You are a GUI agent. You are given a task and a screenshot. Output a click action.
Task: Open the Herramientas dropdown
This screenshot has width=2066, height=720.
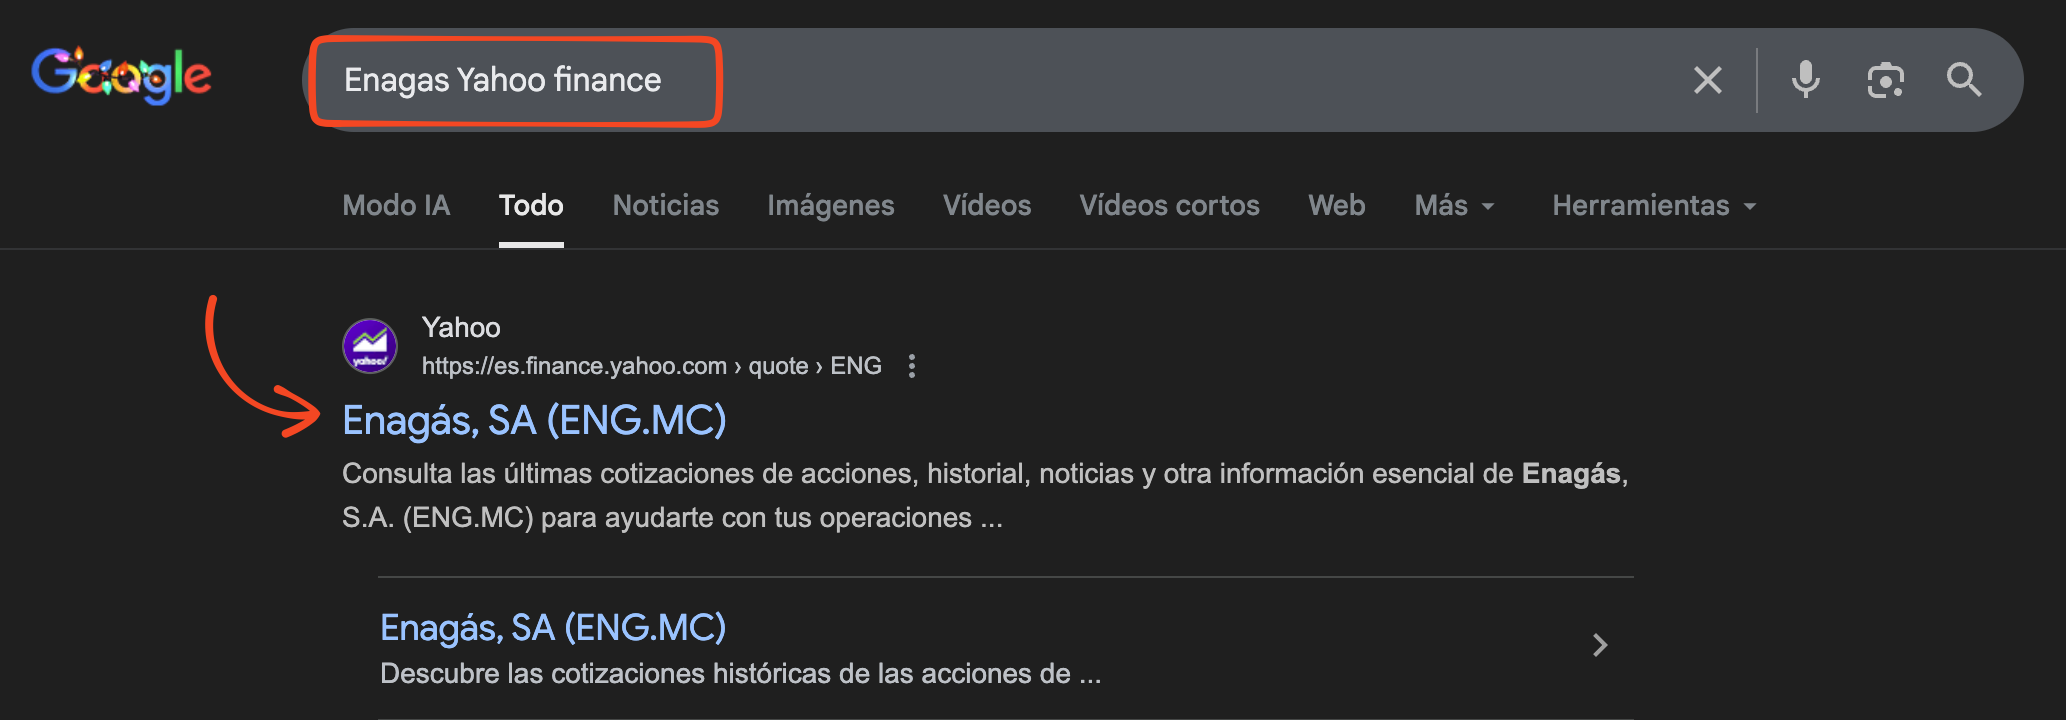pos(1653,206)
